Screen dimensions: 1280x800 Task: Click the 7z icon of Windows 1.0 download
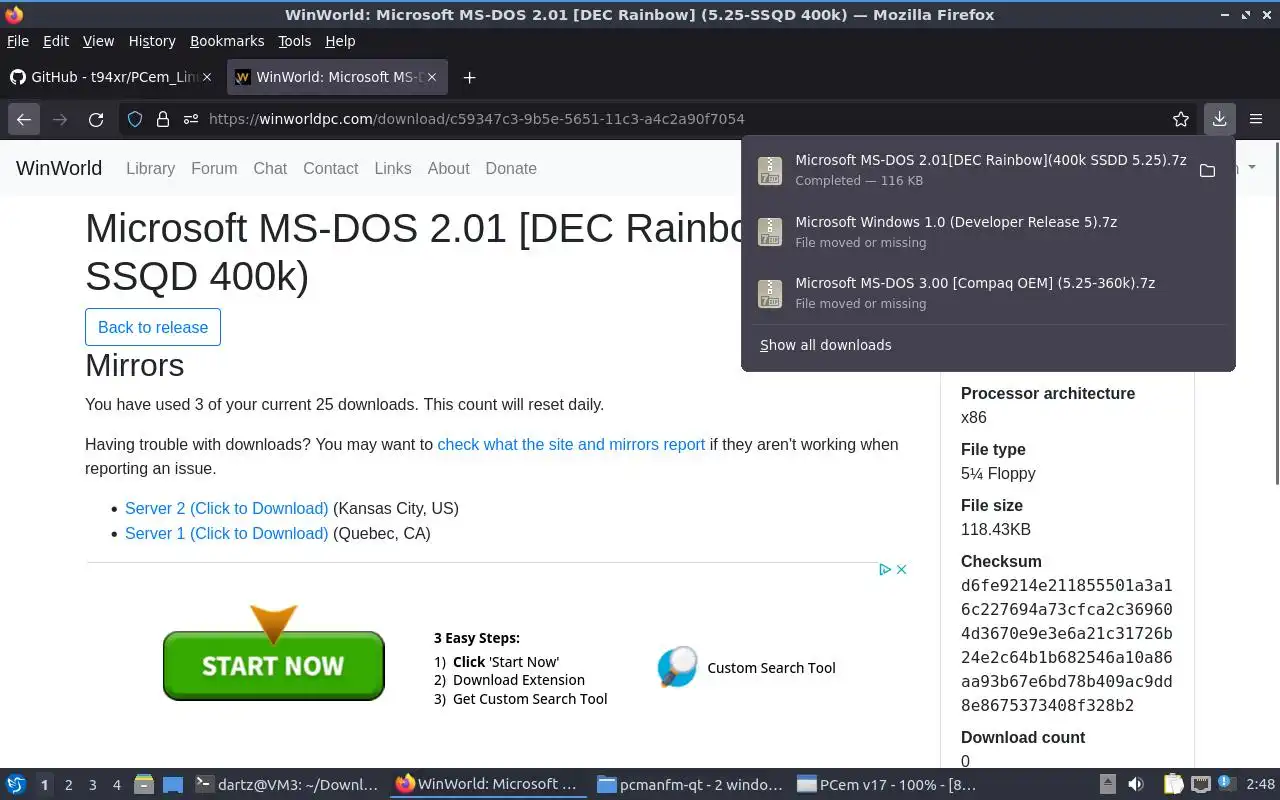[x=770, y=232]
